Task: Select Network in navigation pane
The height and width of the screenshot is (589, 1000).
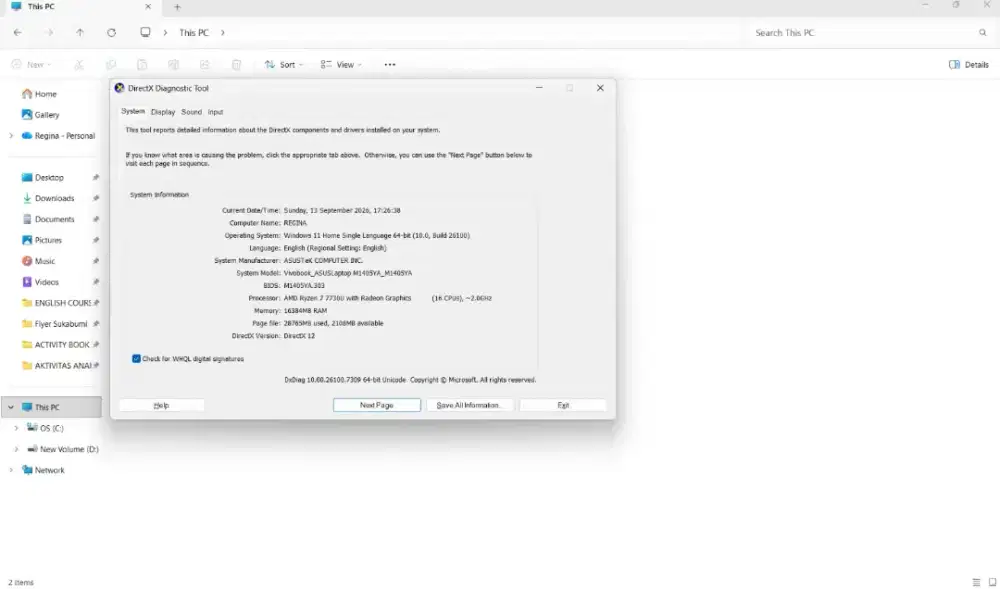Action: click(x=51, y=470)
